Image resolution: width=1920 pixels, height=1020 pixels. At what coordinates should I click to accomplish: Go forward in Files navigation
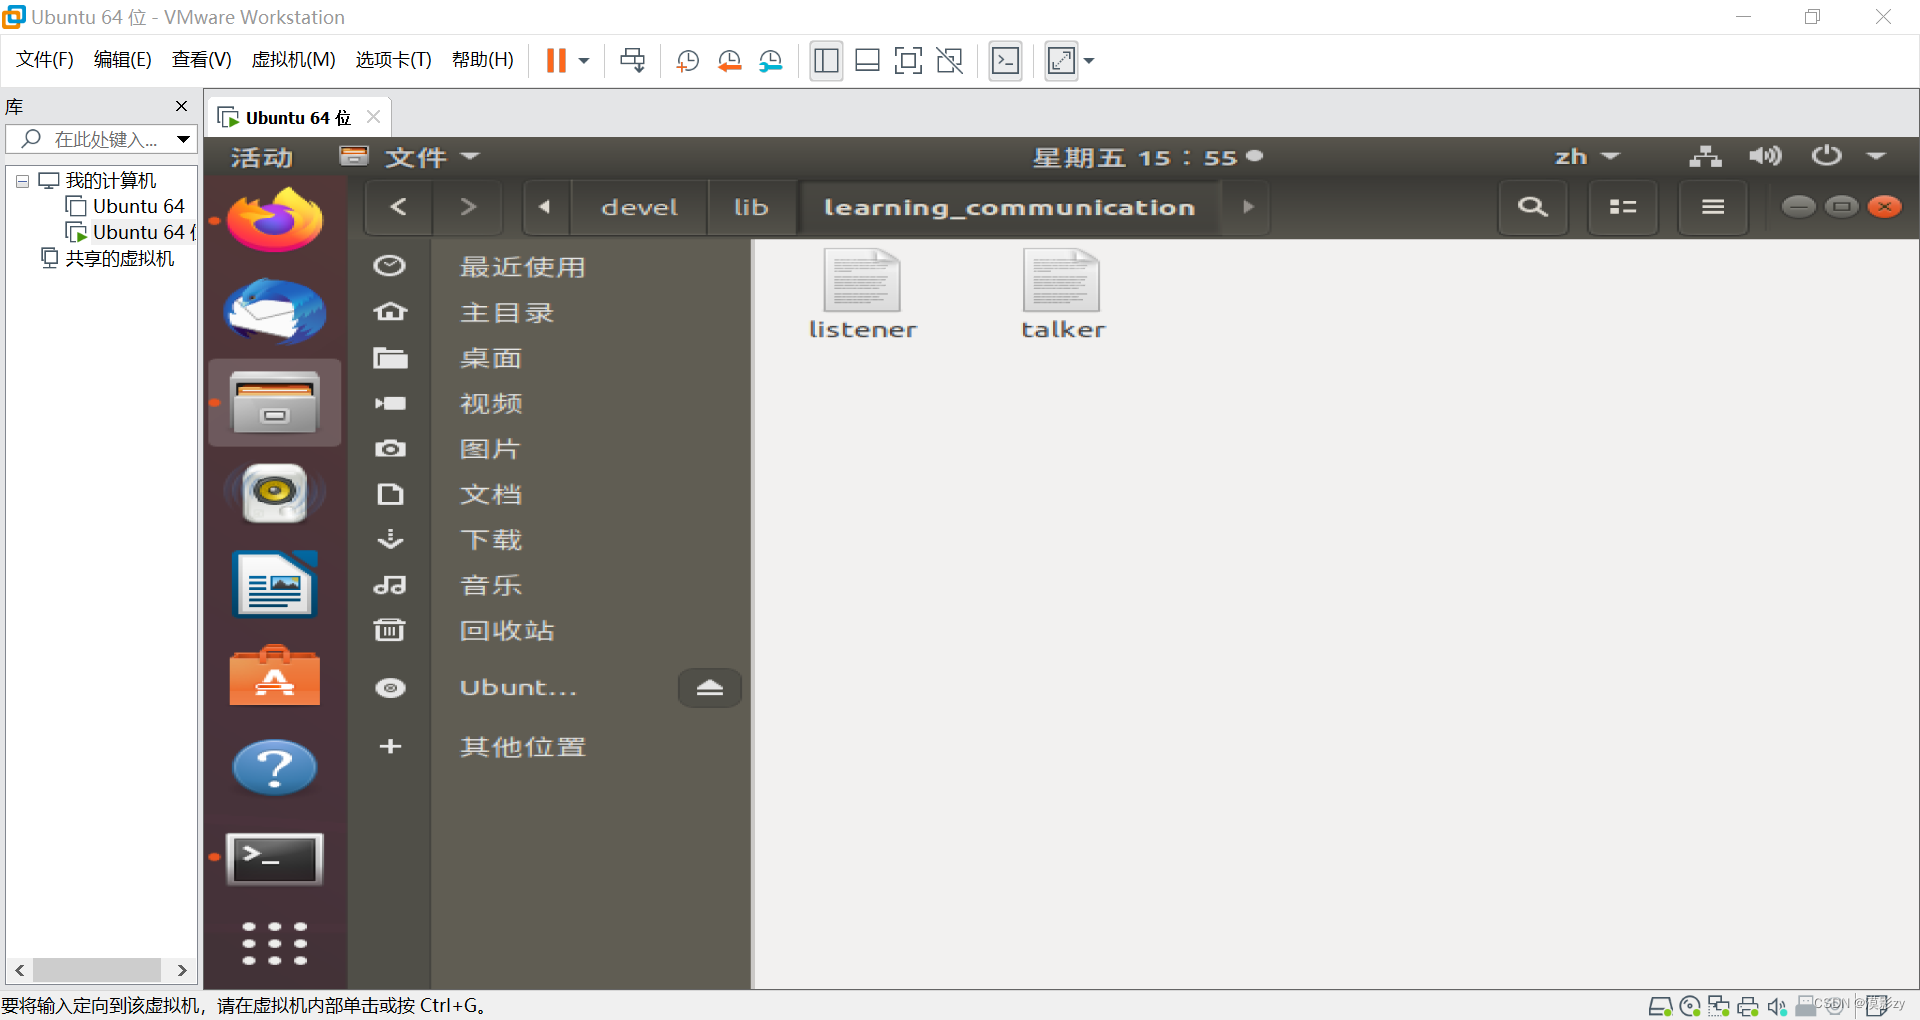(467, 207)
